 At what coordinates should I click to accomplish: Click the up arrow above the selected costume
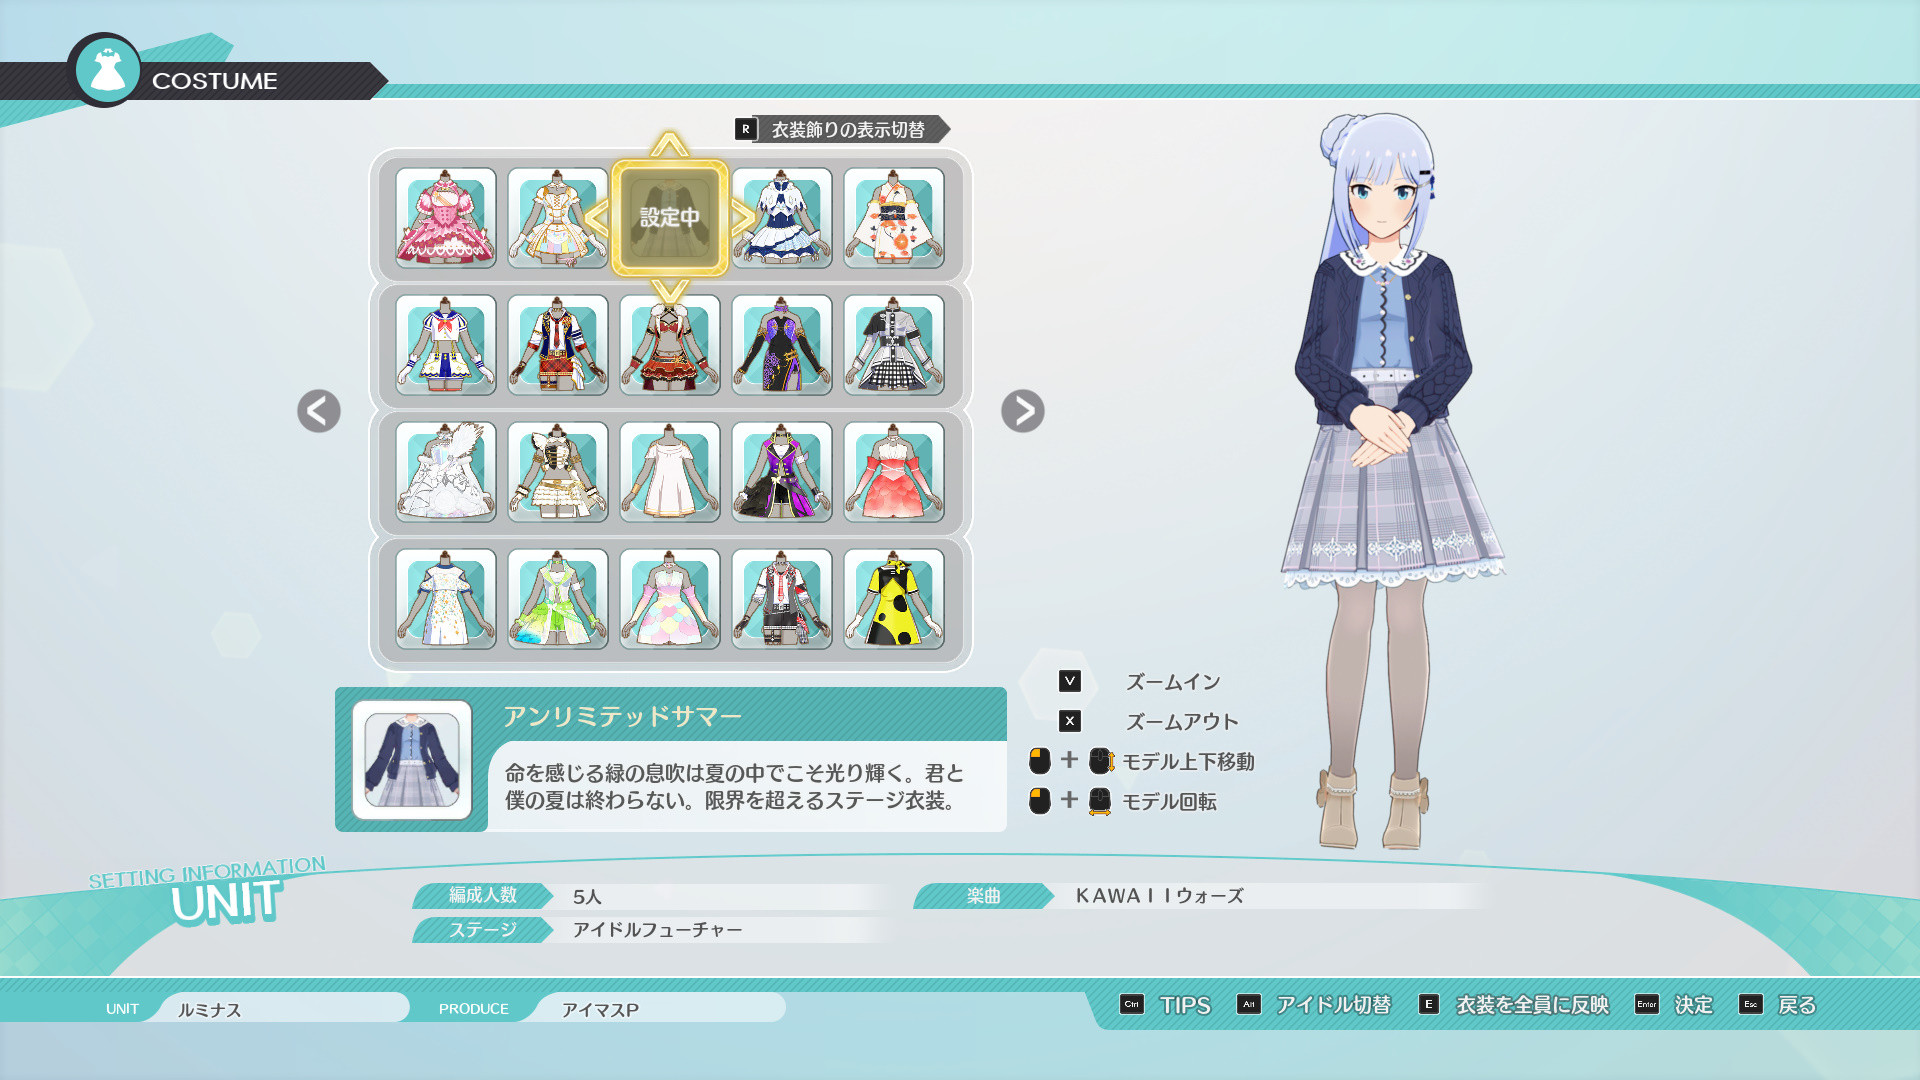coord(669,145)
